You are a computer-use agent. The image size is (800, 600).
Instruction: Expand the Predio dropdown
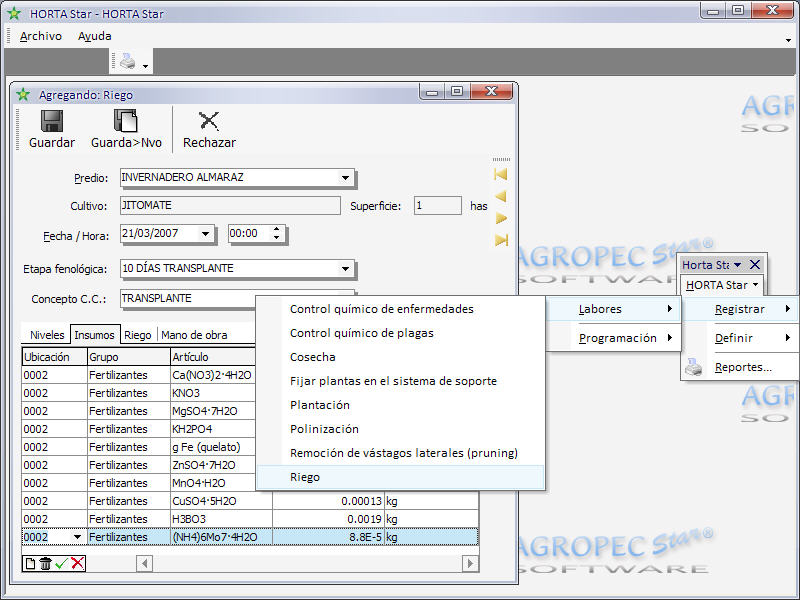pyautogui.click(x=345, y=178)
